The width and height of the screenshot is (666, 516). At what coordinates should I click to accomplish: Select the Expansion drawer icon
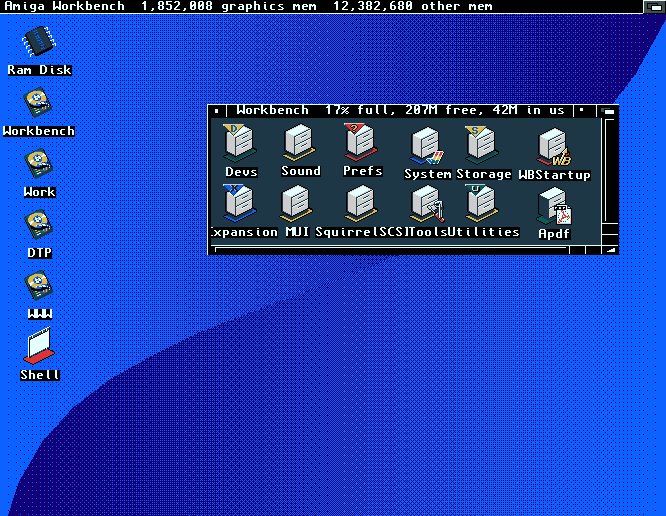coord(240,203)
